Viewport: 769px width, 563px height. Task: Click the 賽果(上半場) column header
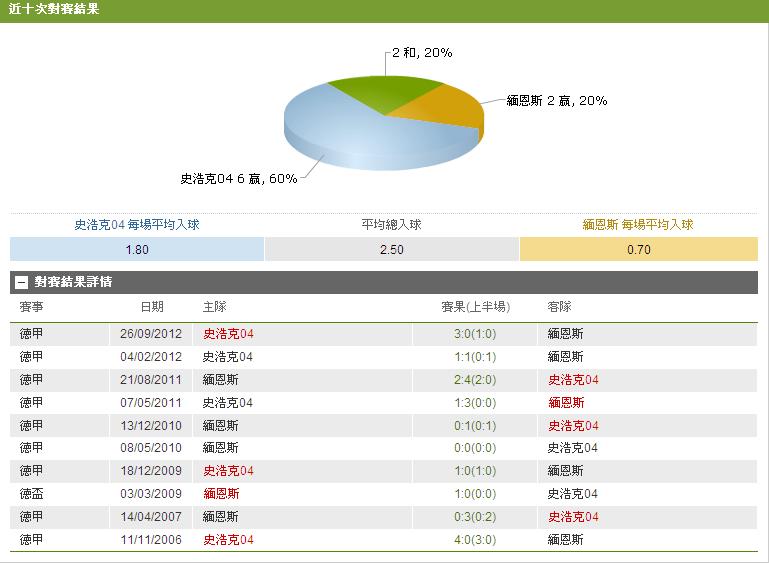(475, 307)
